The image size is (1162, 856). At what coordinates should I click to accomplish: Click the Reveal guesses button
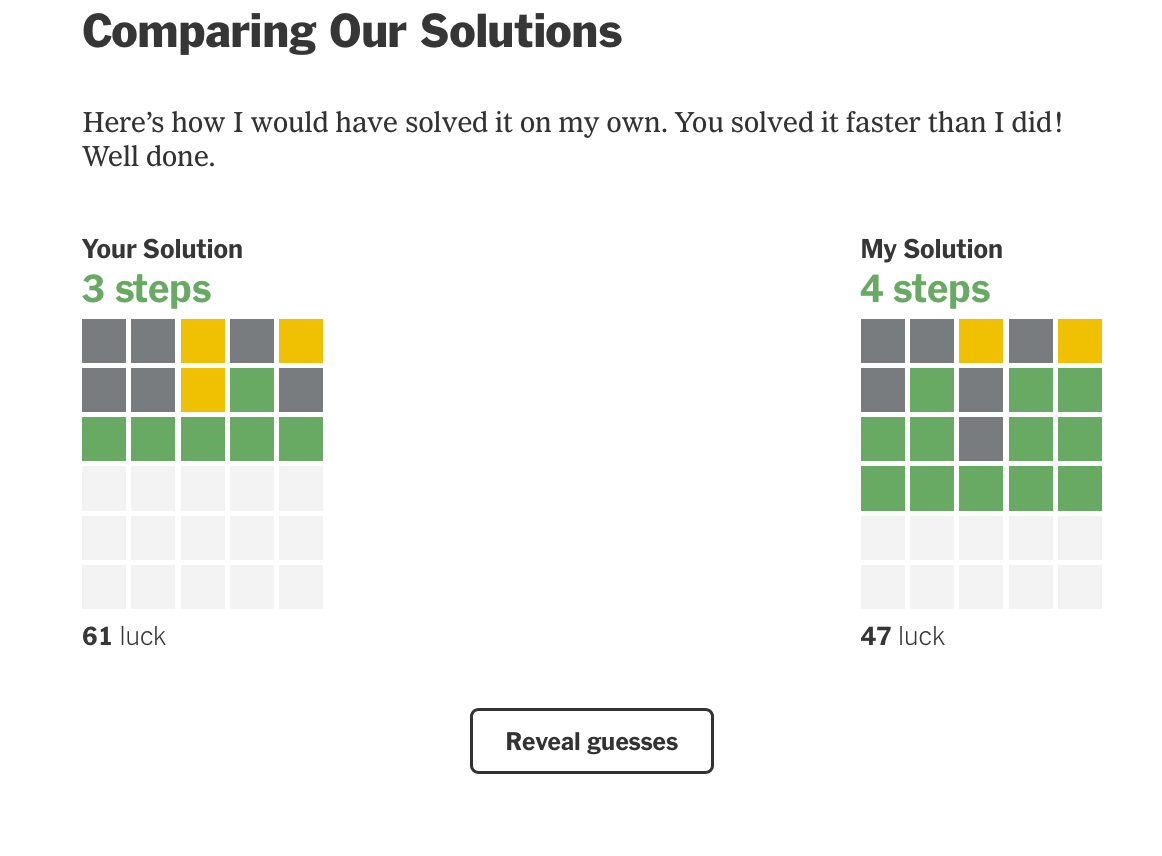click(x=591, y=741)
